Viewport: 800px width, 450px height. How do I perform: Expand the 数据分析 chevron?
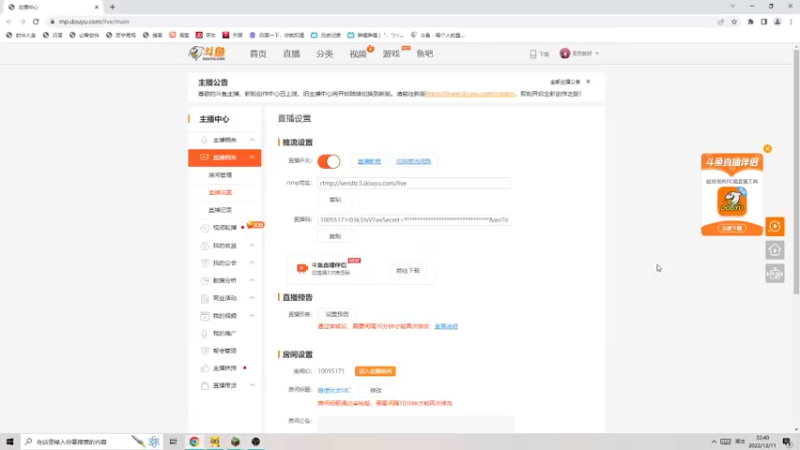tap(252, 281)
